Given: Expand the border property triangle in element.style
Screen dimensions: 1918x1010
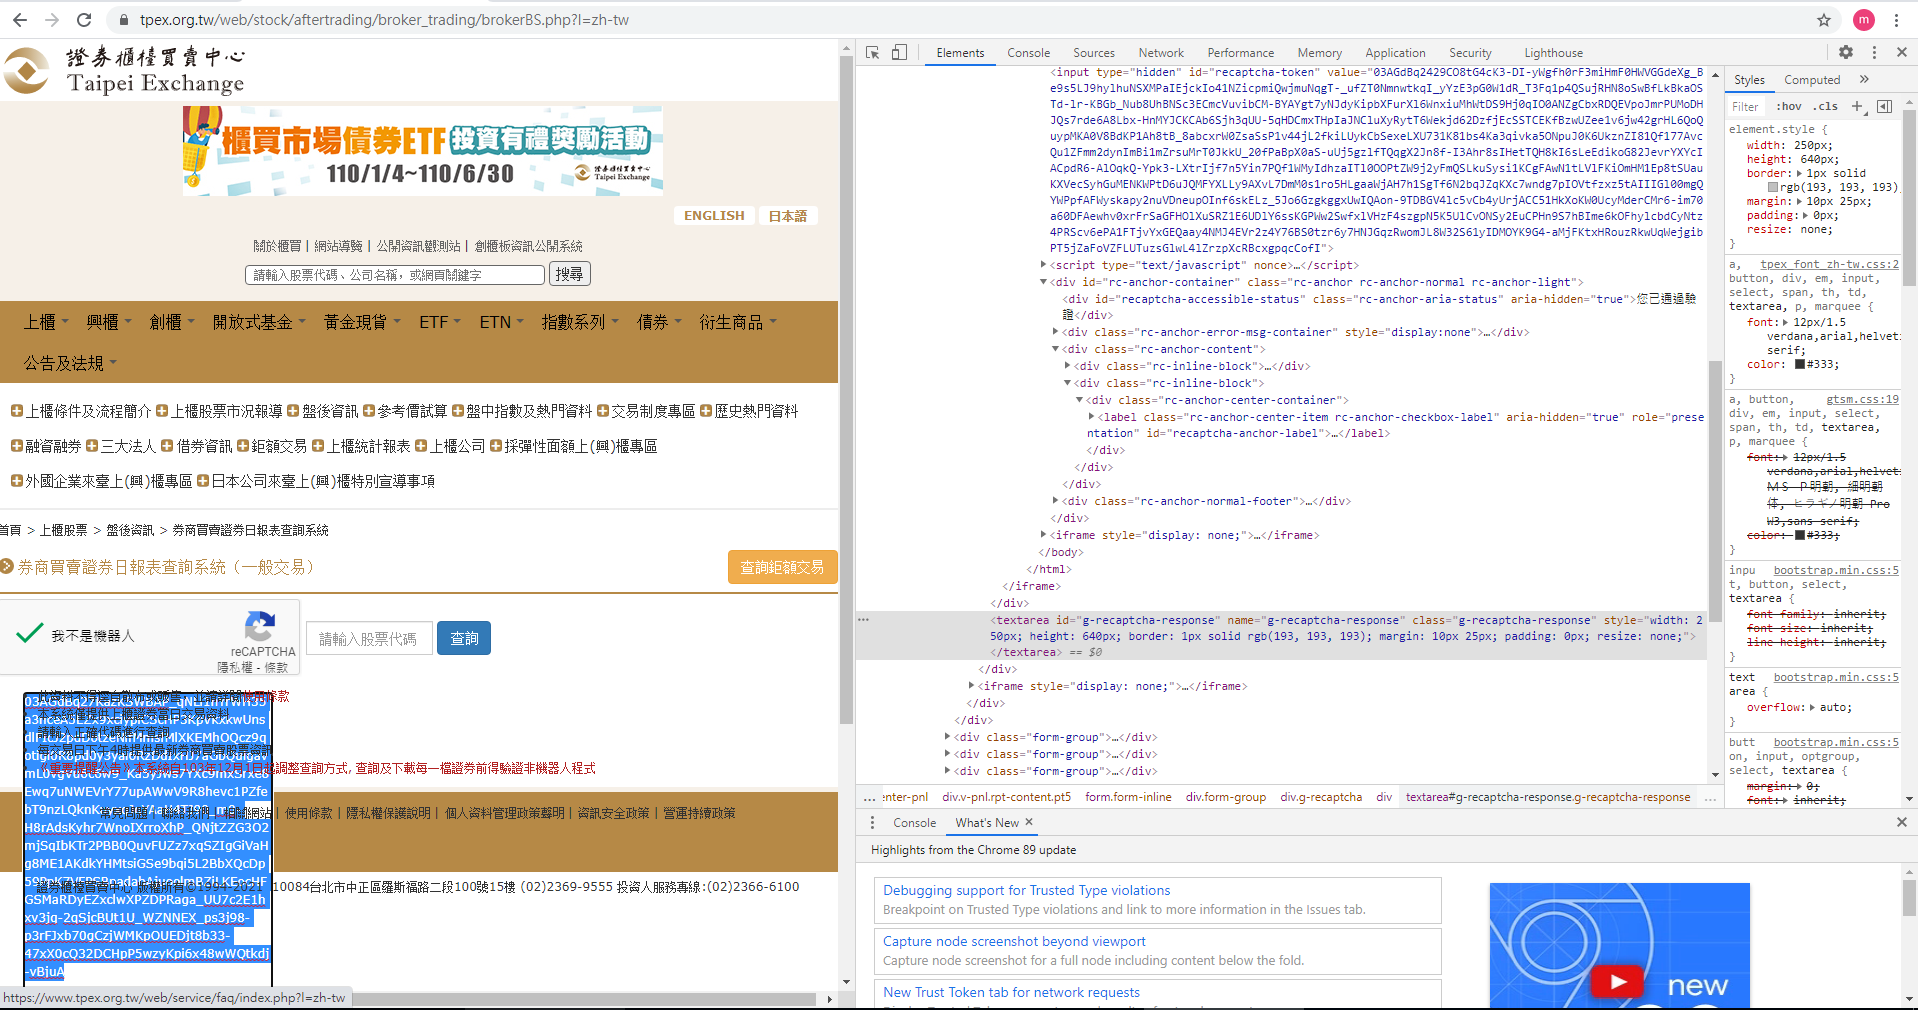Looking at the screenshot, I should coord(1799,173).
